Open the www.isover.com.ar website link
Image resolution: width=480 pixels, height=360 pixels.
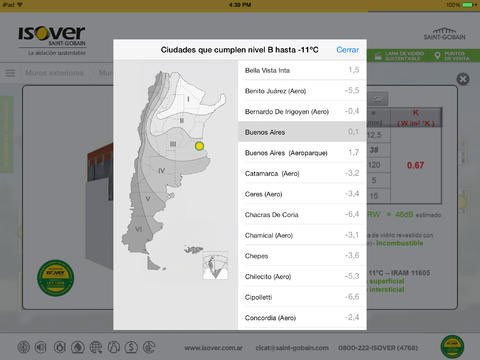(x=213, y=348)
